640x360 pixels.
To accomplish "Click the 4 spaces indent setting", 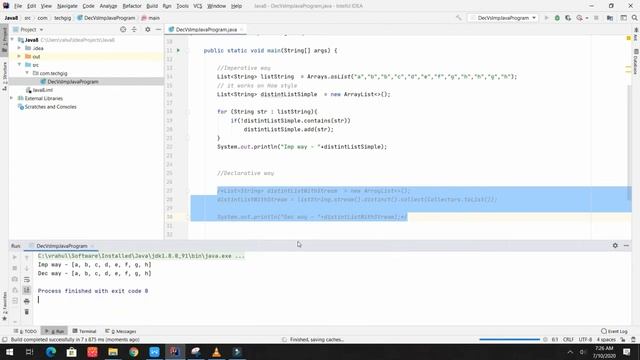I will pos(606,340).
